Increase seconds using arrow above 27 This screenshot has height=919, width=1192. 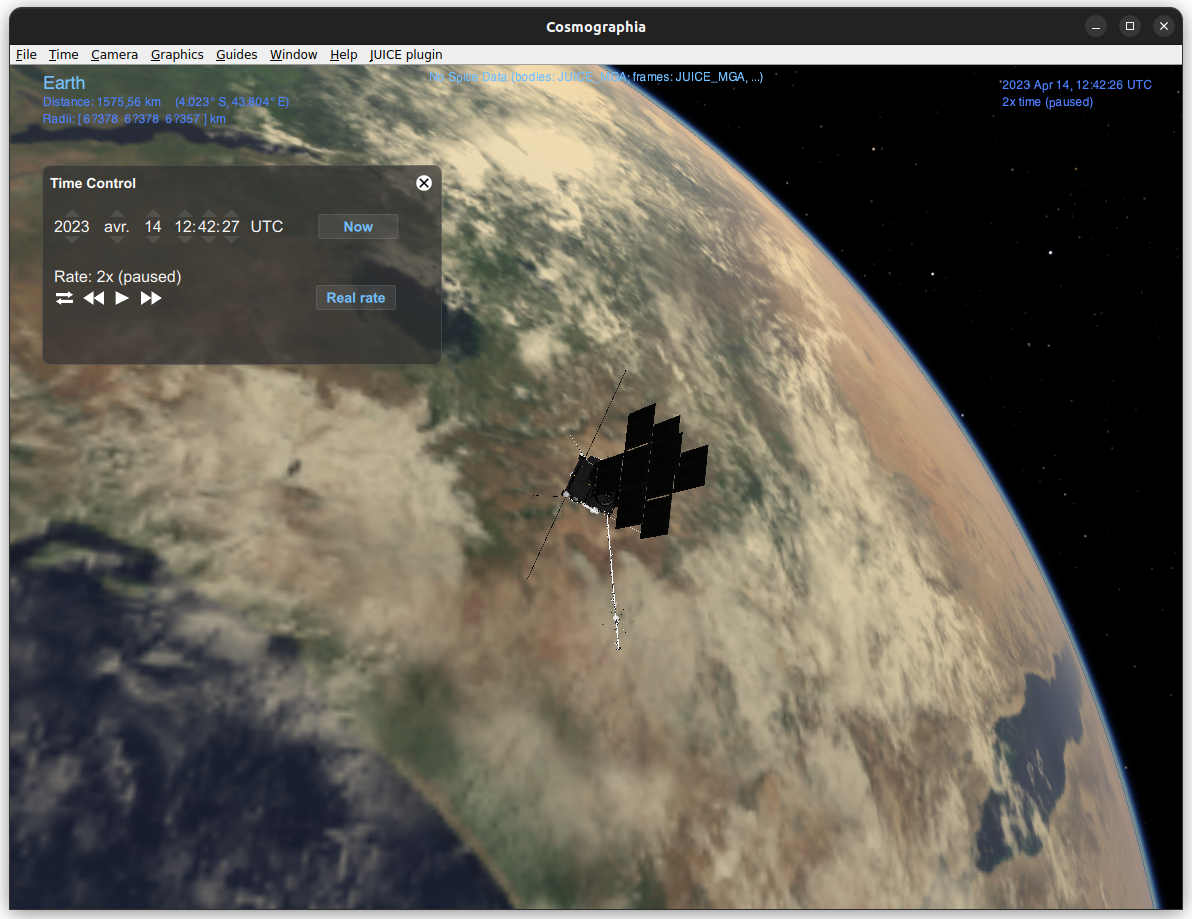coord(231,213)
